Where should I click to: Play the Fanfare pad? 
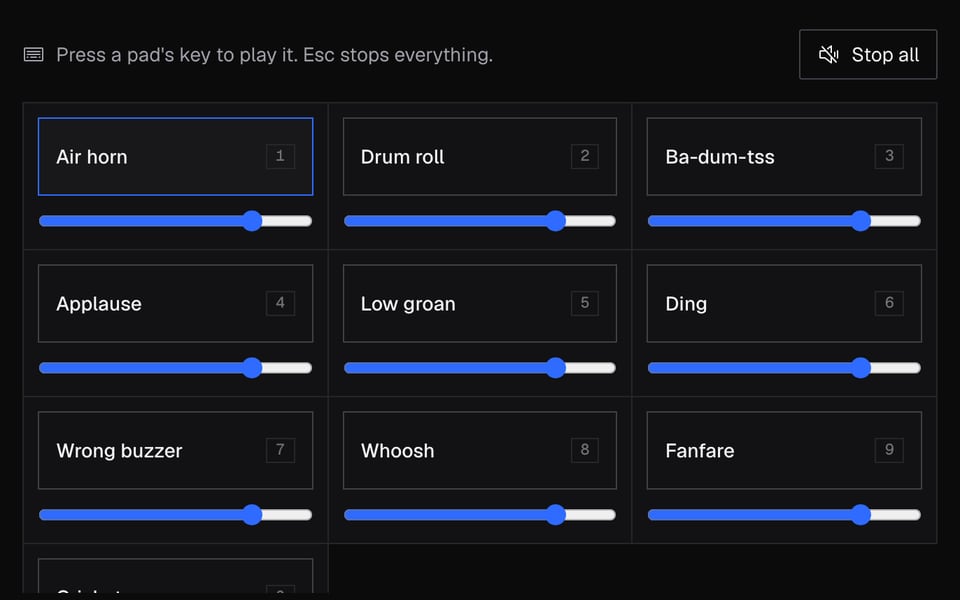coord(784,451)
